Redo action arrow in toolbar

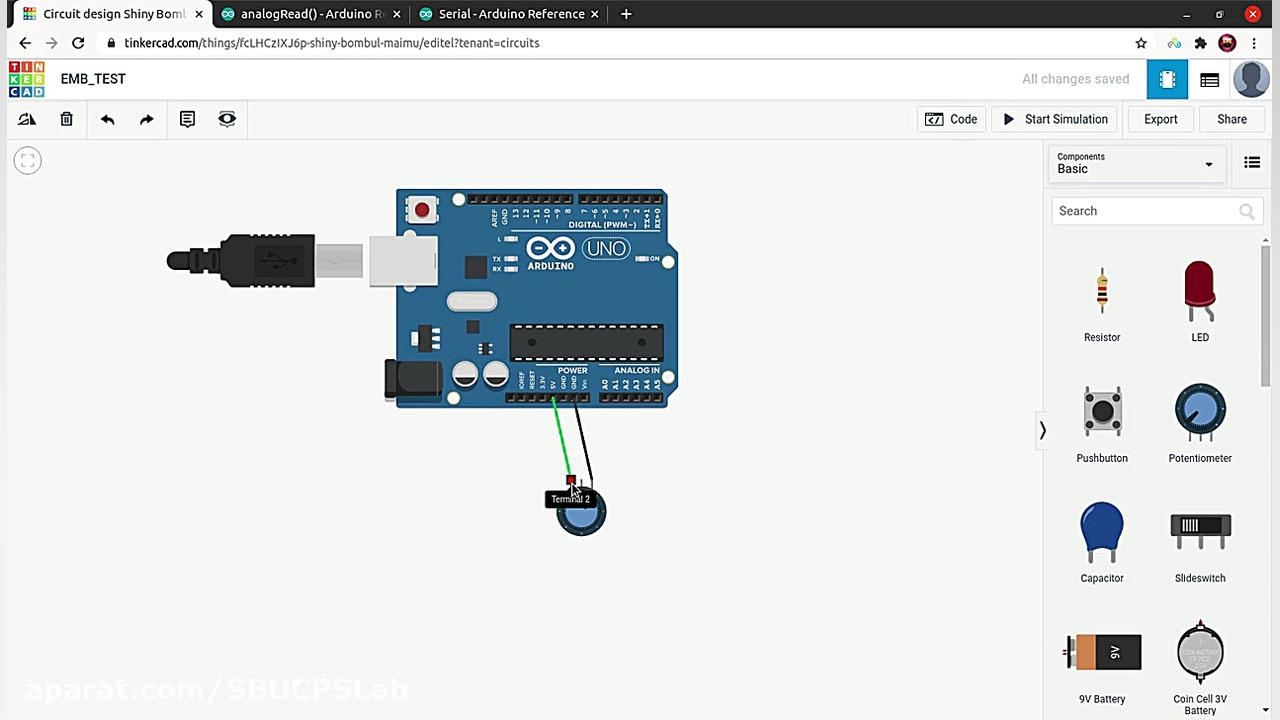point(147,119)
